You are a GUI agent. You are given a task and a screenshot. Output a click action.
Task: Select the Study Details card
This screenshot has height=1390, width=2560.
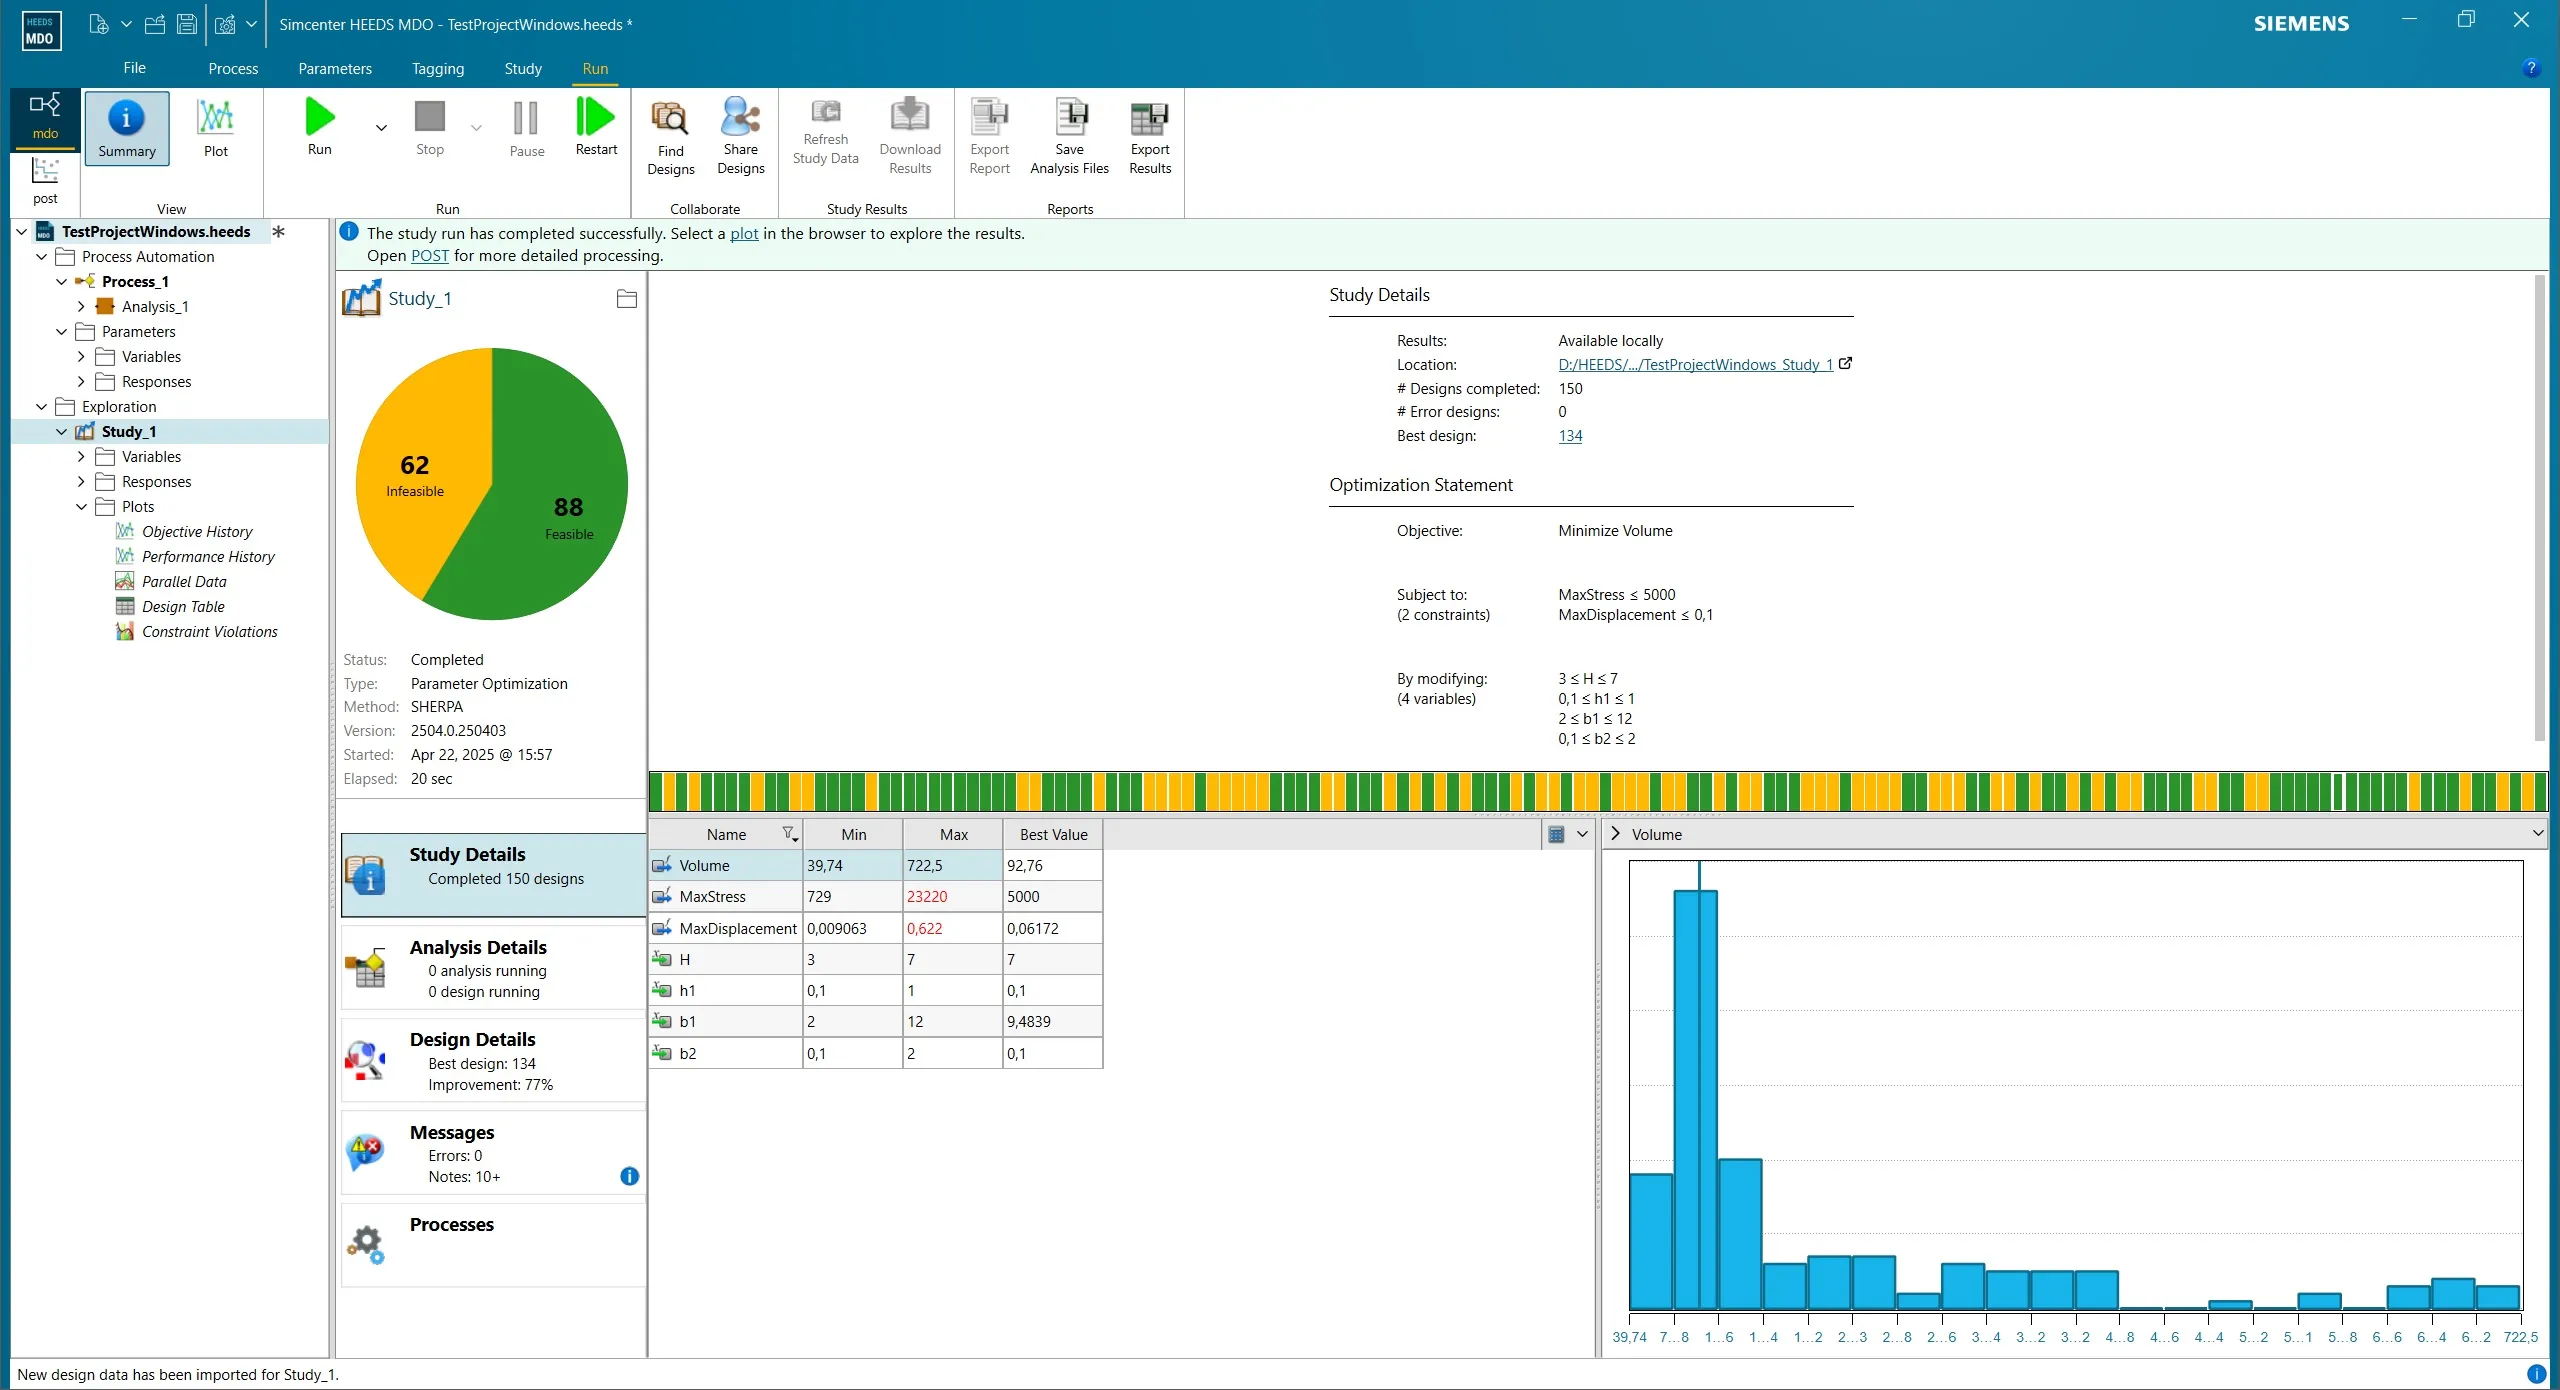point(493,875)
